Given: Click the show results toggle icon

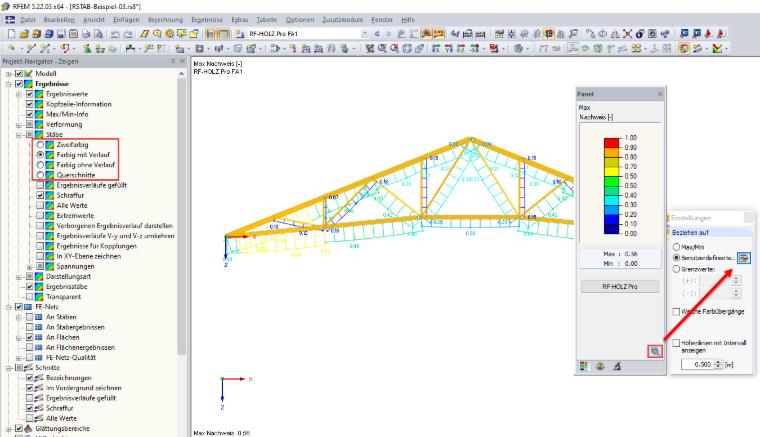Looking at the screenshot, I should click(x=426, y=34).
